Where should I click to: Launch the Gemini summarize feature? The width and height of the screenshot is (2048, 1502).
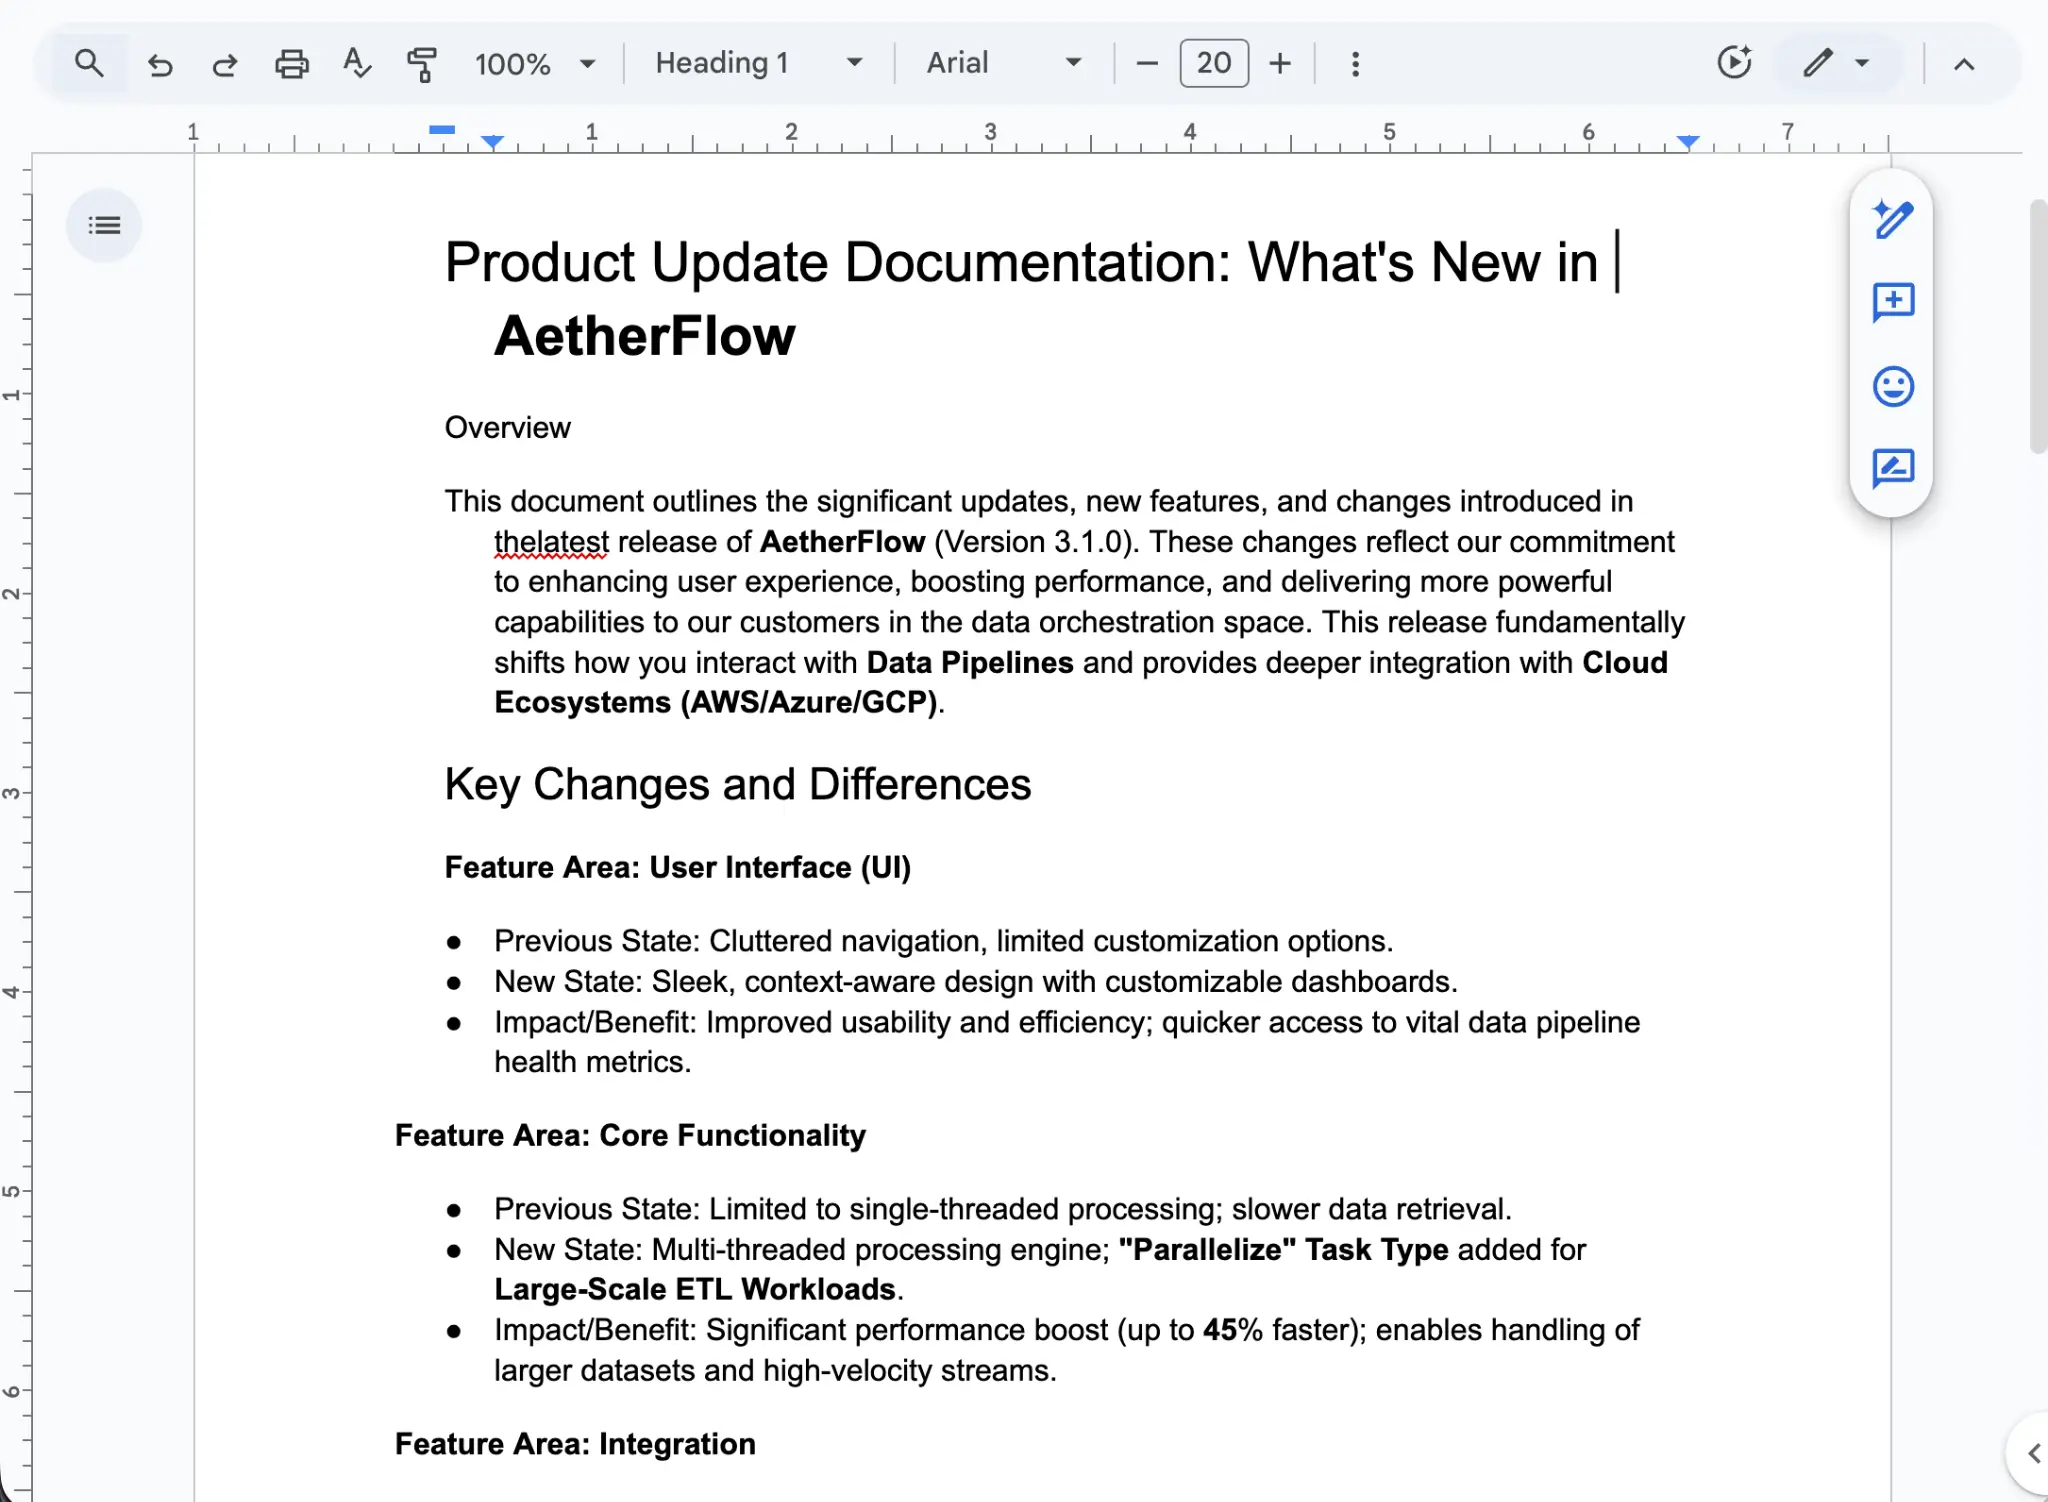tap(1735, 62)
